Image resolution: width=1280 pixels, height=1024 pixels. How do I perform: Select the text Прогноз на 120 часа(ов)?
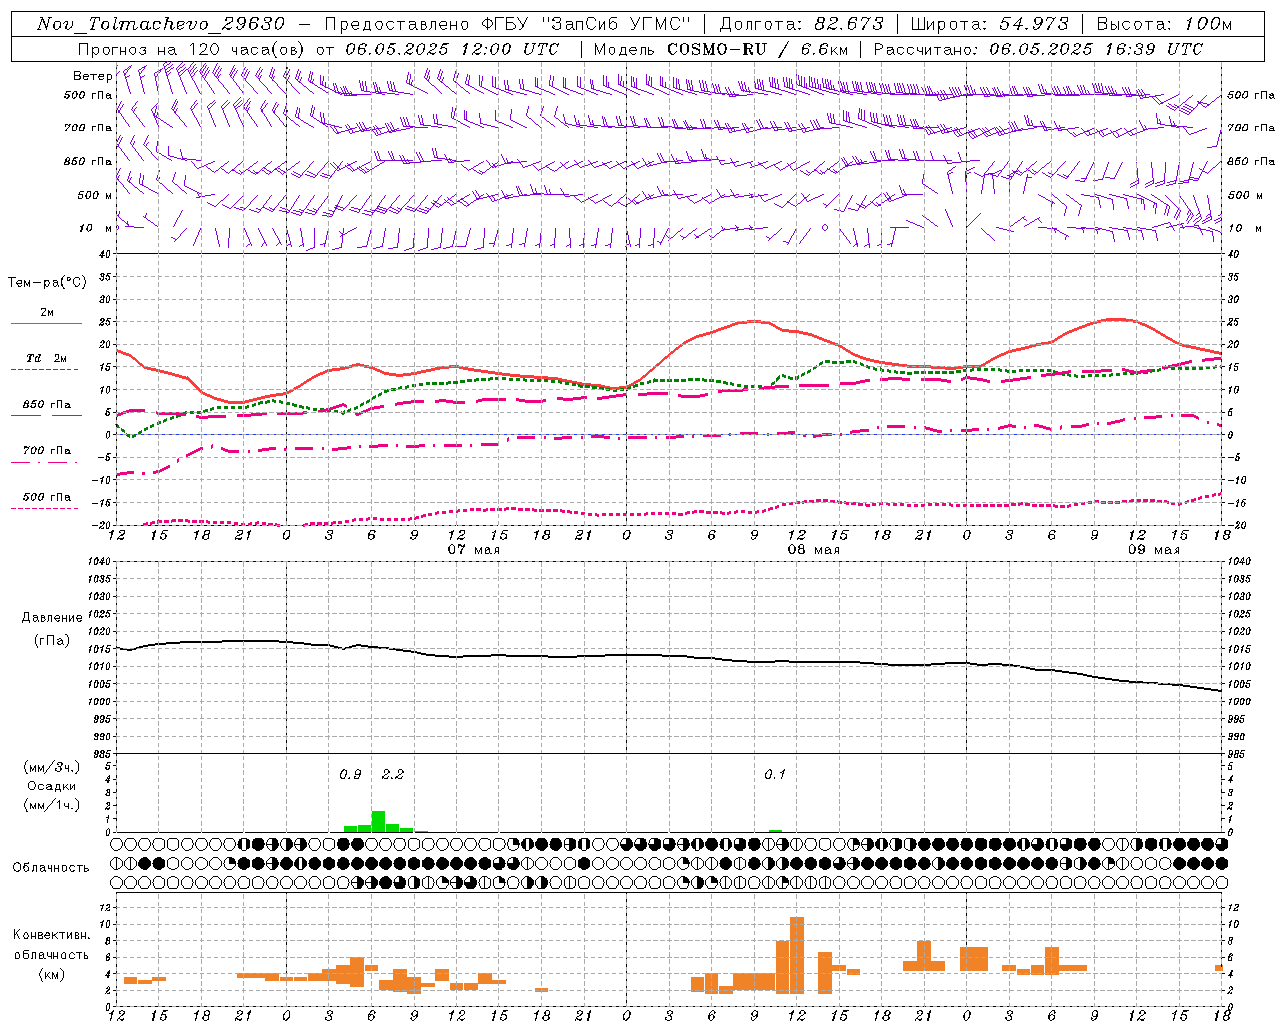(193, 49)
